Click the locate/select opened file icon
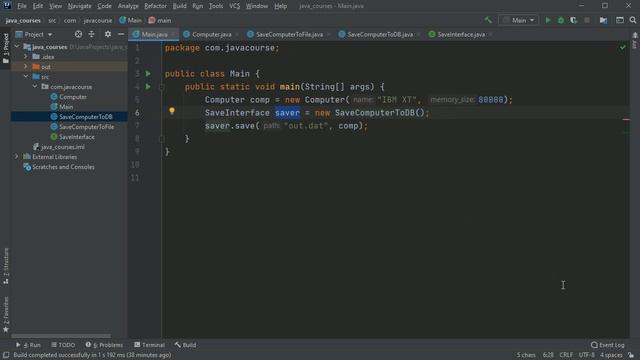This screenshot has height=360, width=640. [x=78, y=34]
